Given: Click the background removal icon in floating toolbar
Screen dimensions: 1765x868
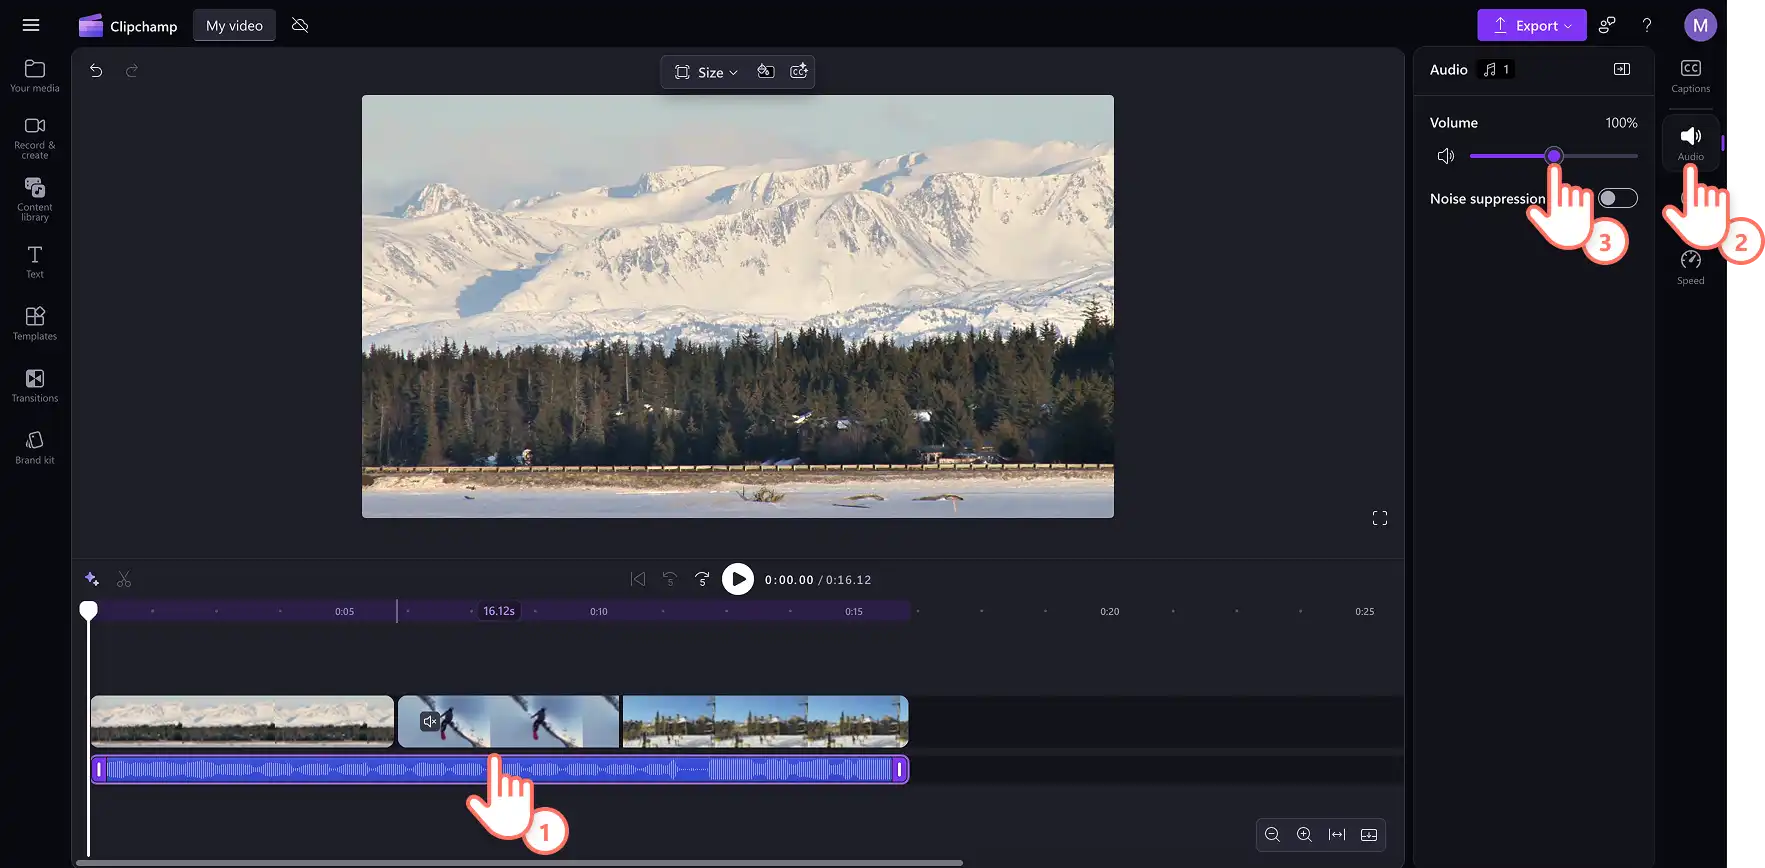Looking at the screenshot, I should [766, 72].
